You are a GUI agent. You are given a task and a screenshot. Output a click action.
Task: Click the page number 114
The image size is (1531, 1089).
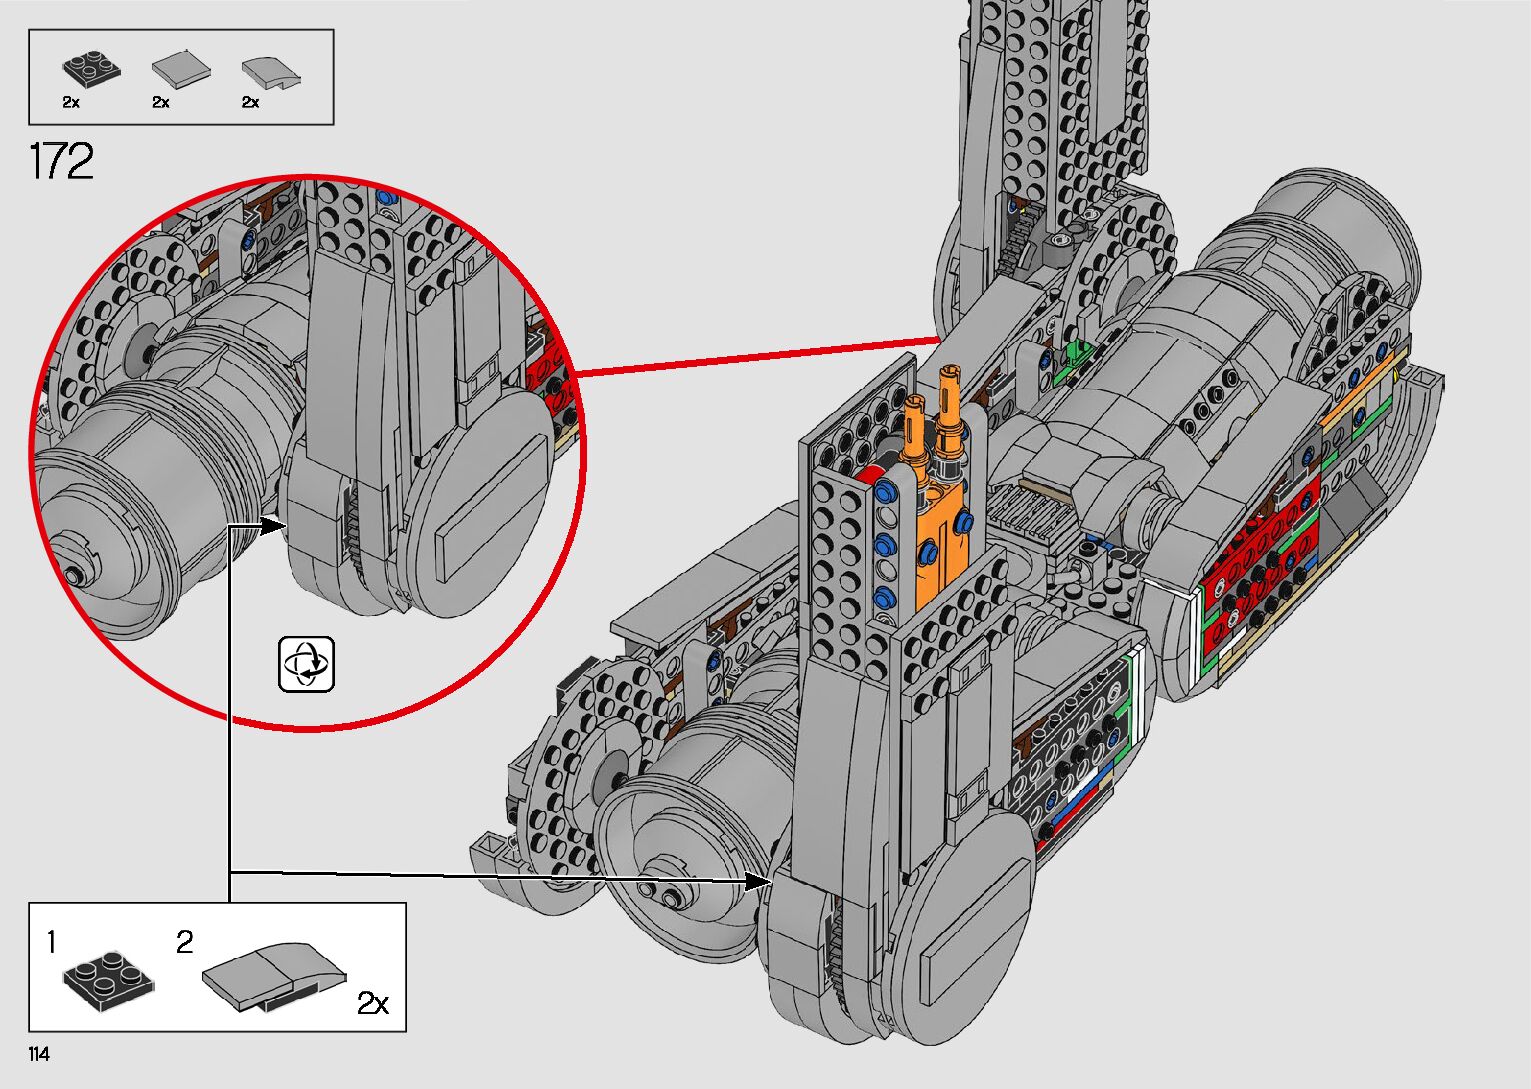(39, 1054)
